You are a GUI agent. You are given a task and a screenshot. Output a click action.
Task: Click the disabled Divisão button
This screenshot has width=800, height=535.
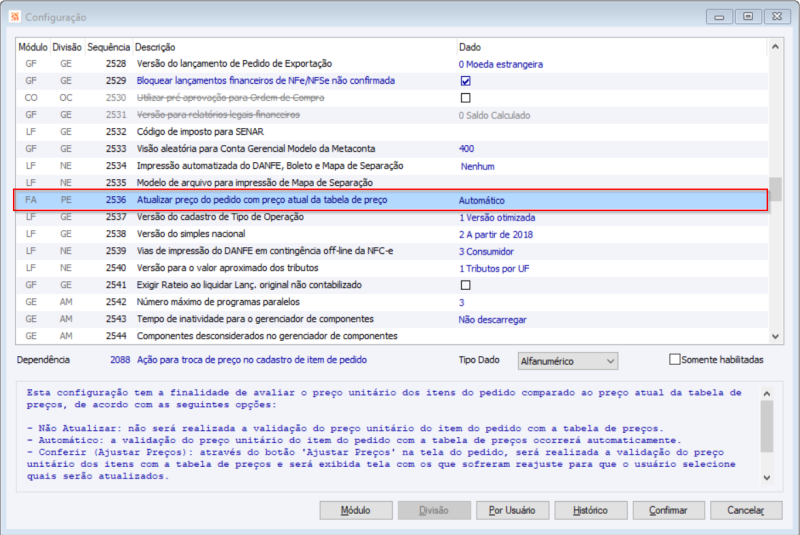[434, 510]
